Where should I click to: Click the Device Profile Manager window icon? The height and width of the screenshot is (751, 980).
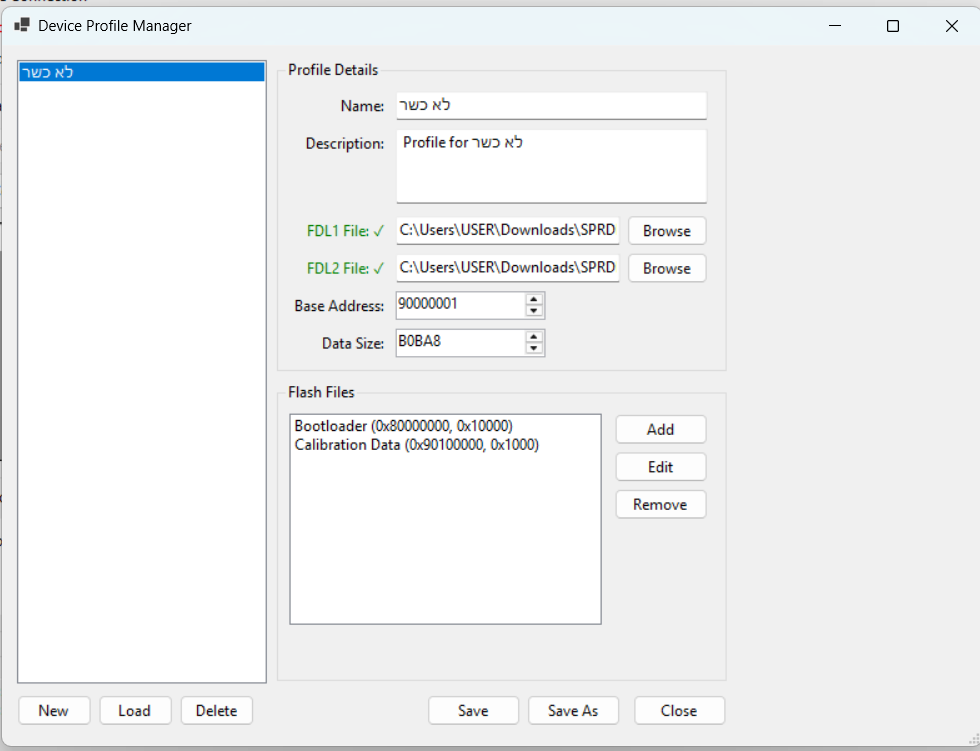[21, 26]
